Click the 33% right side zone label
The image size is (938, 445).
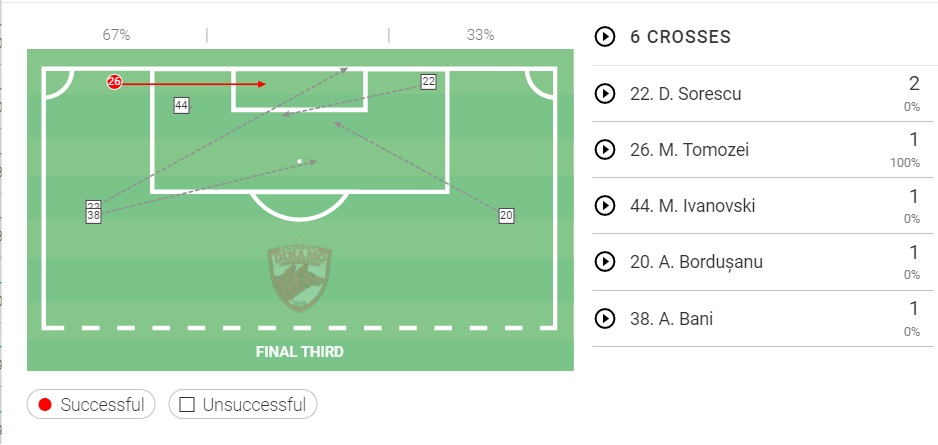click(480, 35)
